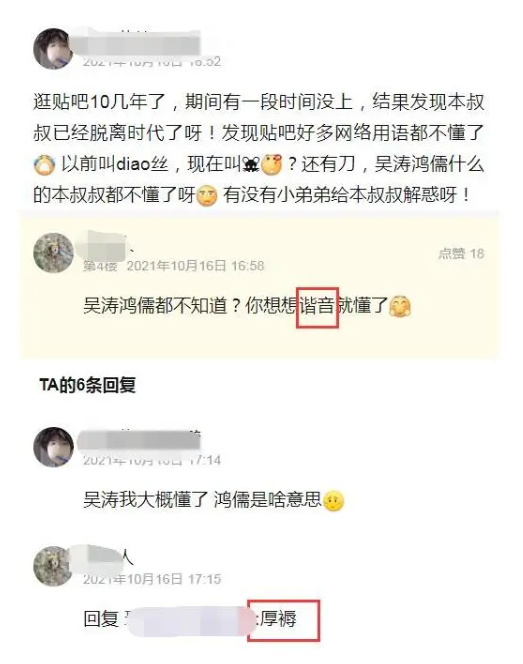Click the blurred username of original poster
523x664 pixels.
(138, 43)
